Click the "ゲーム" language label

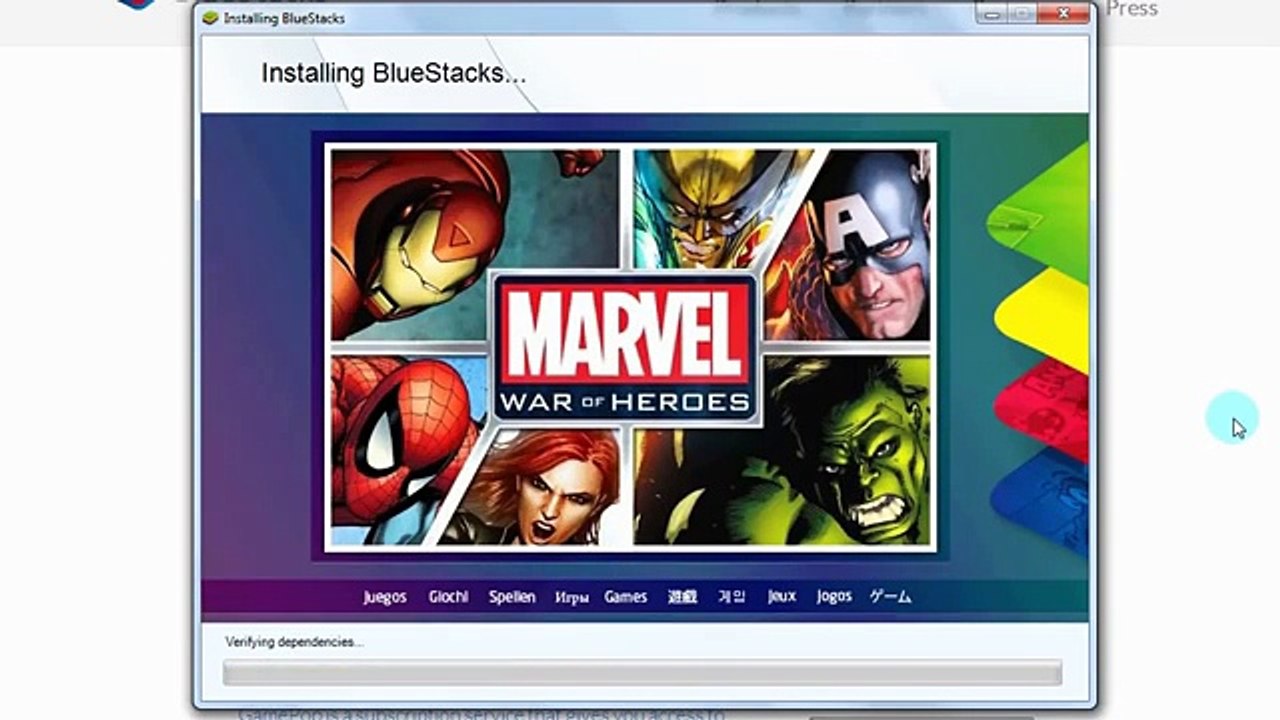coord(890,596)
